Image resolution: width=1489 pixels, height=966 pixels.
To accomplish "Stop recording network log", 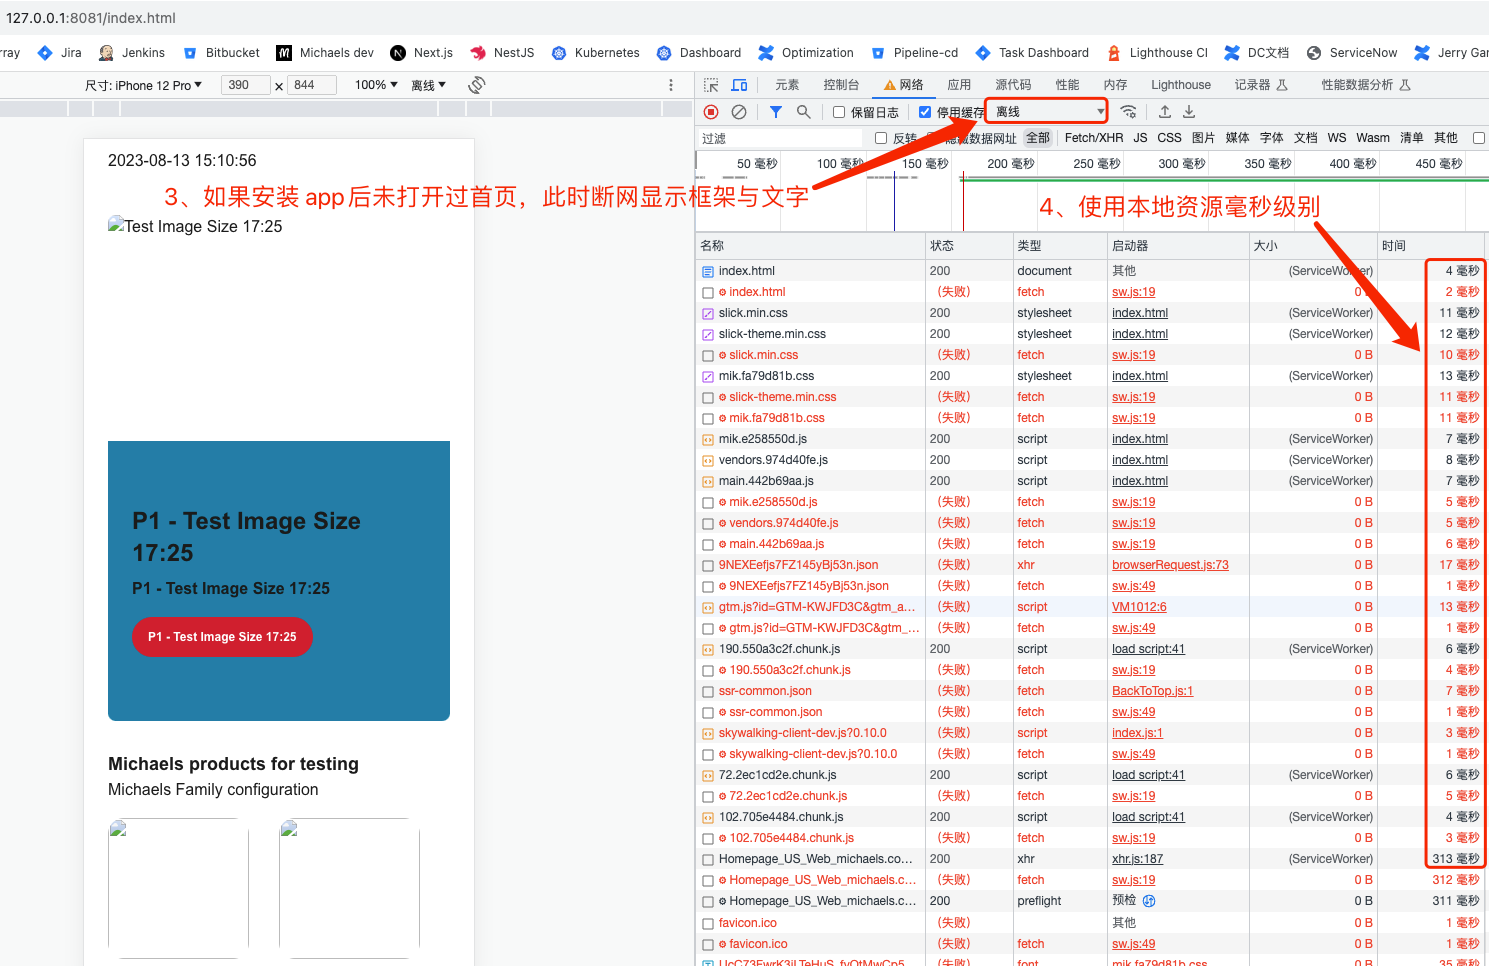I will (x=711, y=112).
